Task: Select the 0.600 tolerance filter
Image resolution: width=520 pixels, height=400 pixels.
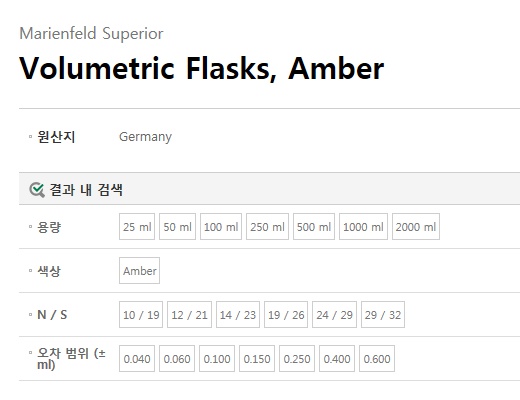Action: coord(377,359)
